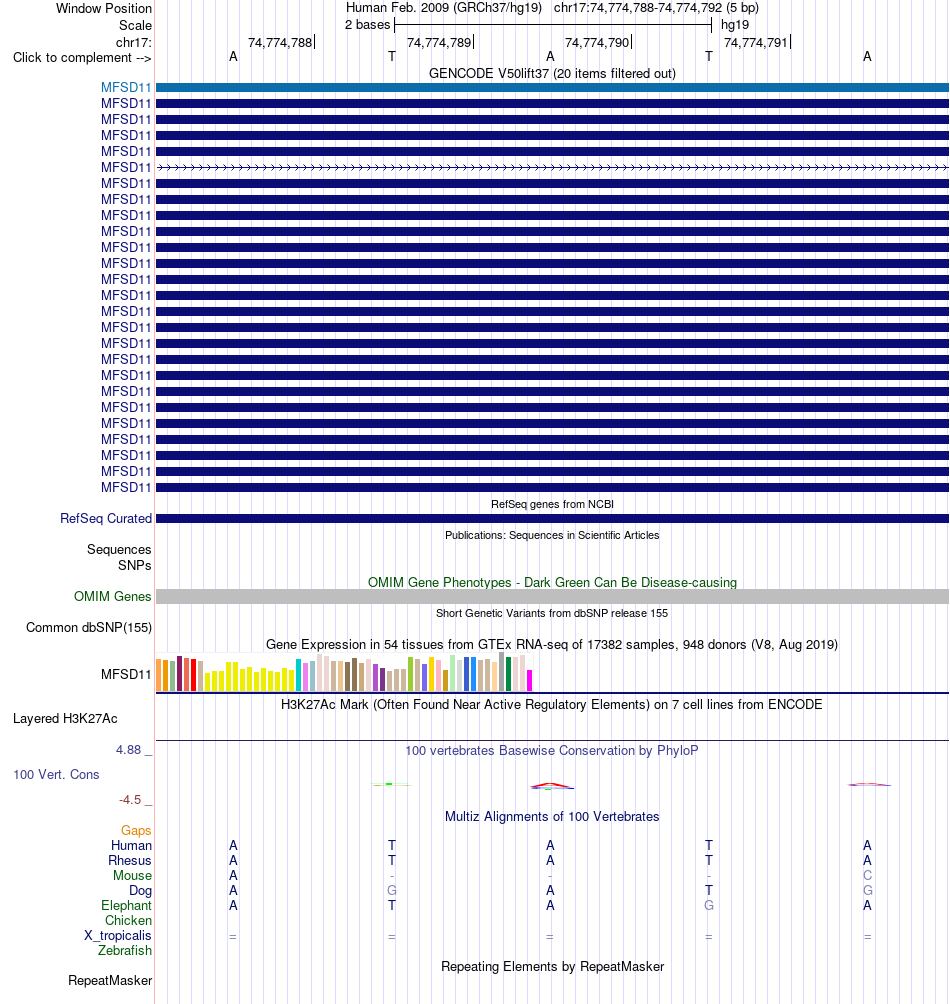Click chr17:74,774,788-74,774,792 (5 bp) position text
Viewport: 950px width, 1004px height.
point(656,8)
